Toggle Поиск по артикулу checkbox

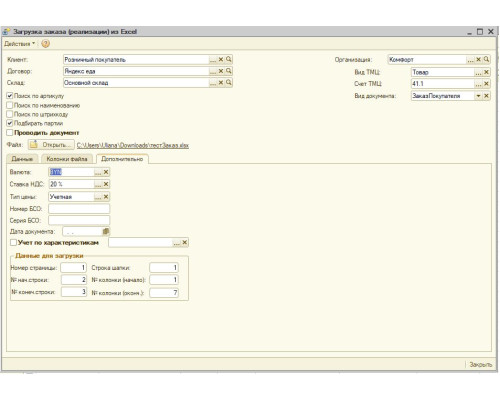coord(10,96)
